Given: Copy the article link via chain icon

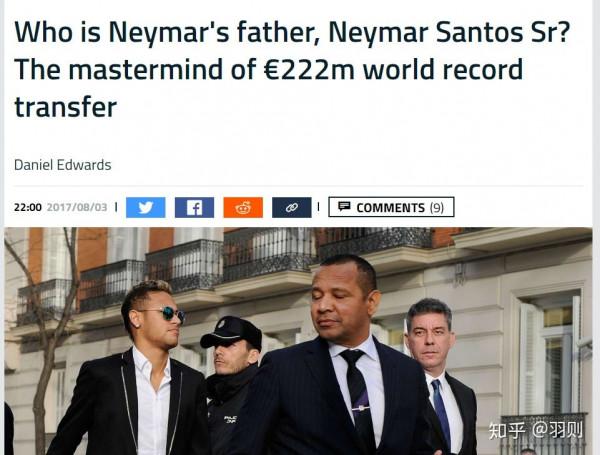Looking at the screenshot, I should pos(291,207).
